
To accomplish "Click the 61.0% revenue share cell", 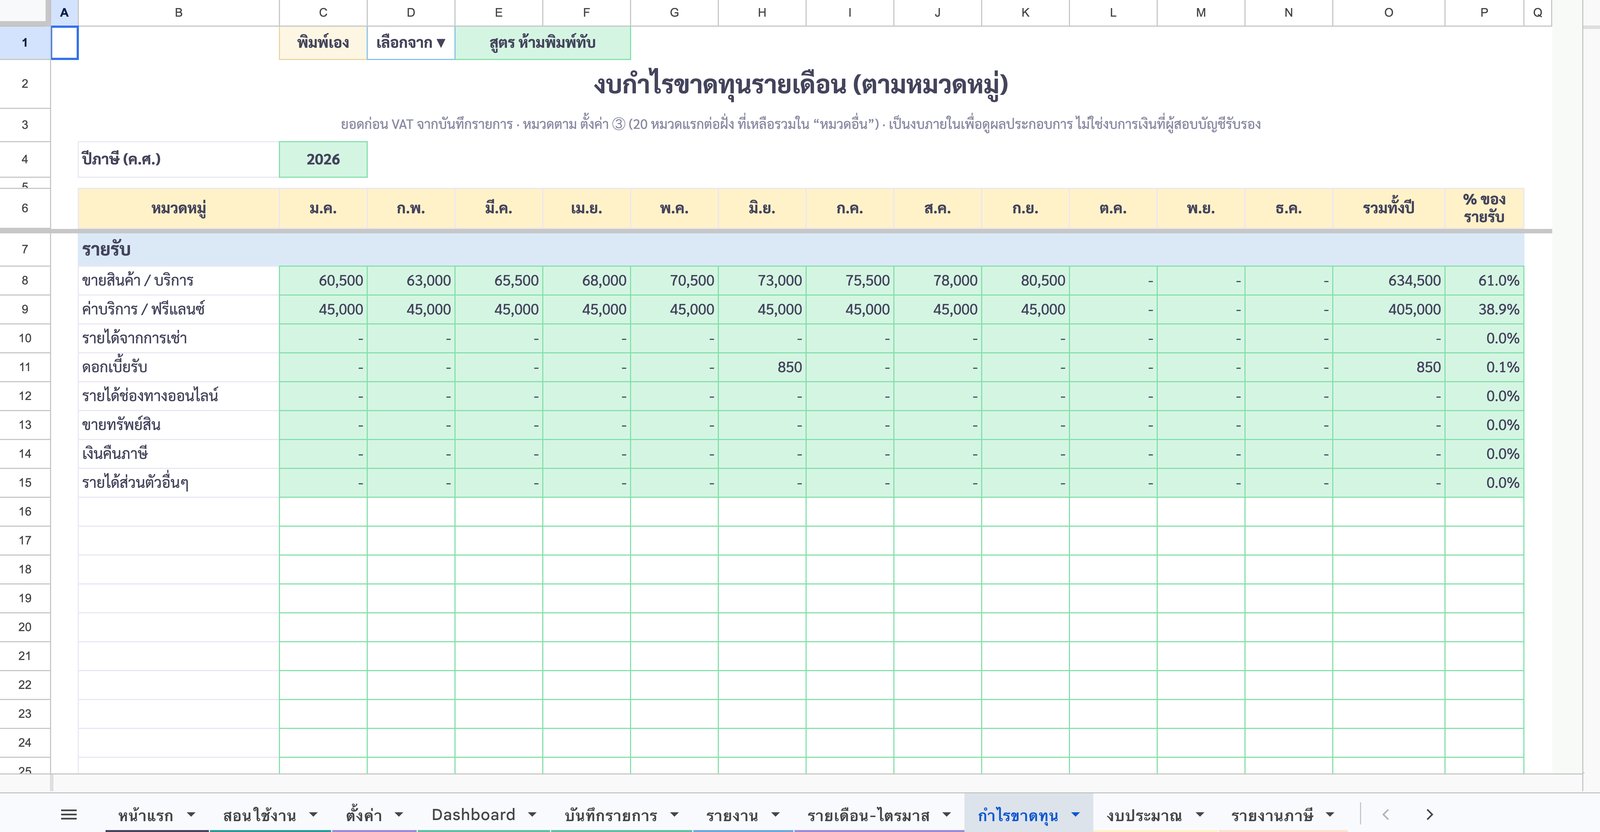I will tap(1484, 280).
